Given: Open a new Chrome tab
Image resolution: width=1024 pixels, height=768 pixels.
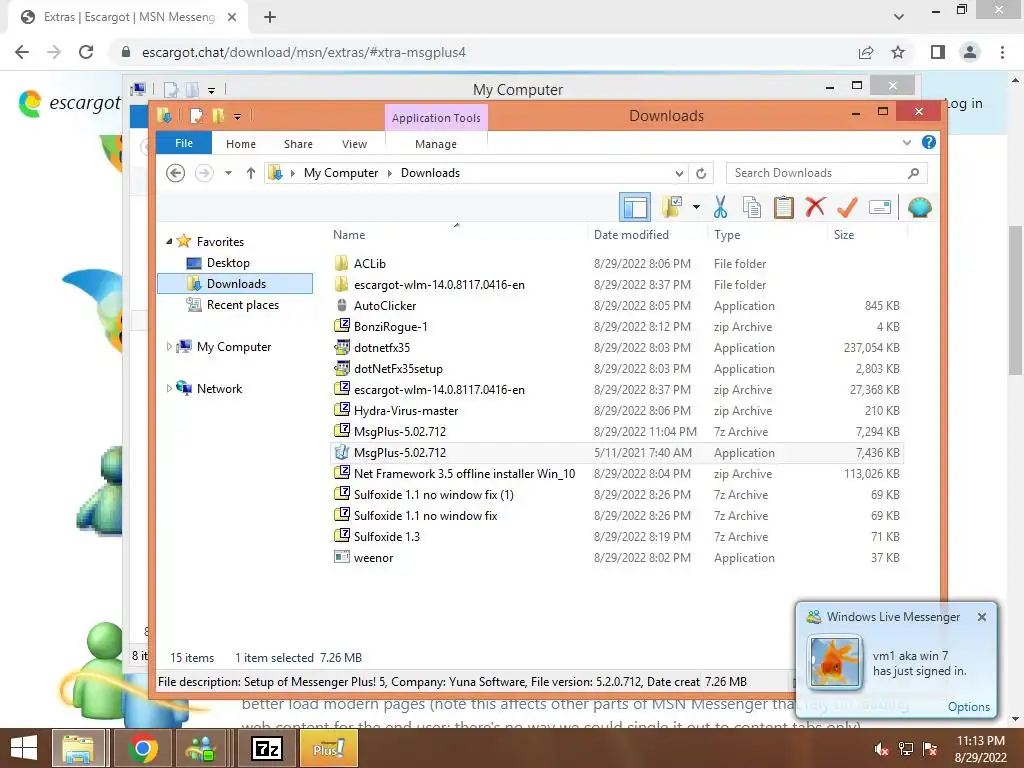Looking at the screenshot, I should [270, 18].
